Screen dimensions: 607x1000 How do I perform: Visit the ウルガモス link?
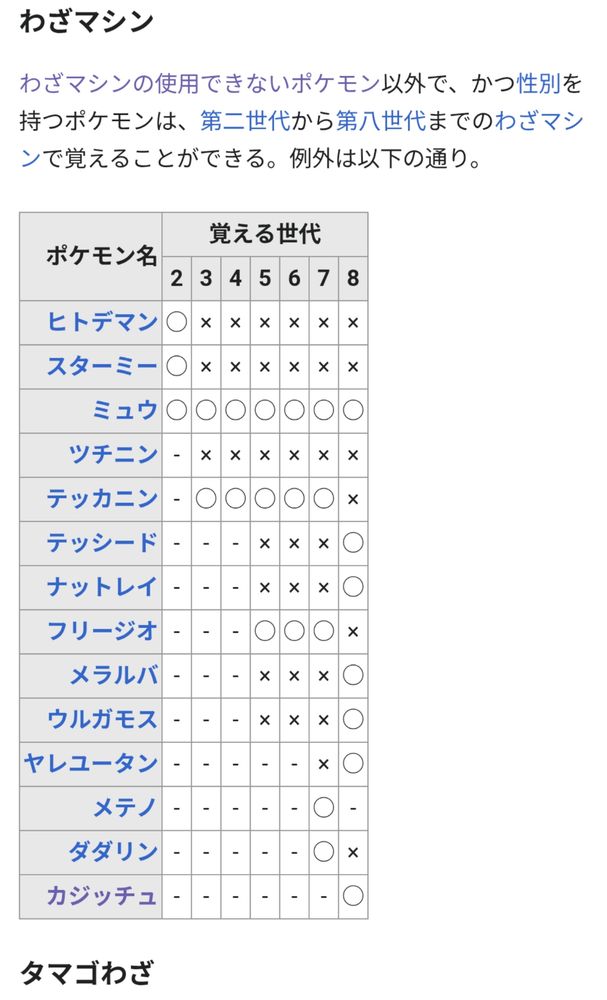tap(102, 719)
